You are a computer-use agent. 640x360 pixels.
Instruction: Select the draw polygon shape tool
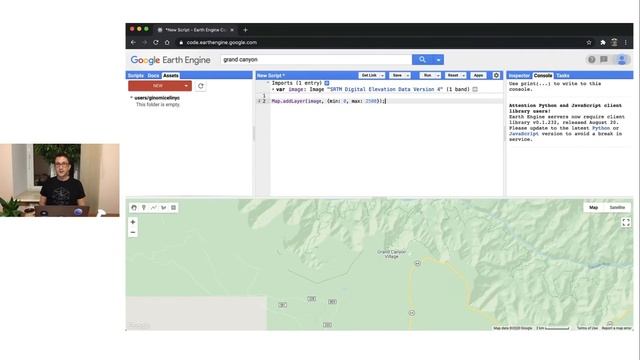coord(164,208)
